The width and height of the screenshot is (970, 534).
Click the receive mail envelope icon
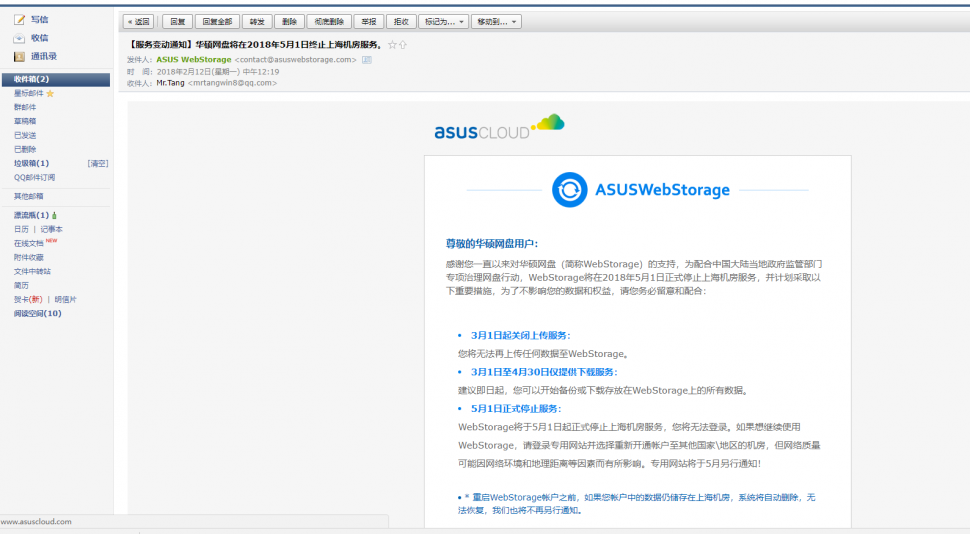[x=19, y=38]
